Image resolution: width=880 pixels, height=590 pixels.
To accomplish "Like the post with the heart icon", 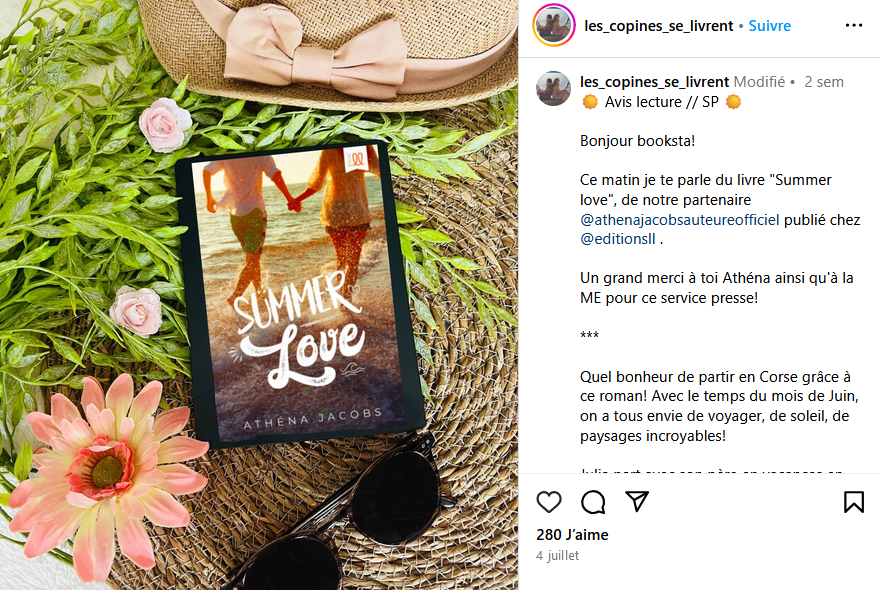I will [548, 502].
